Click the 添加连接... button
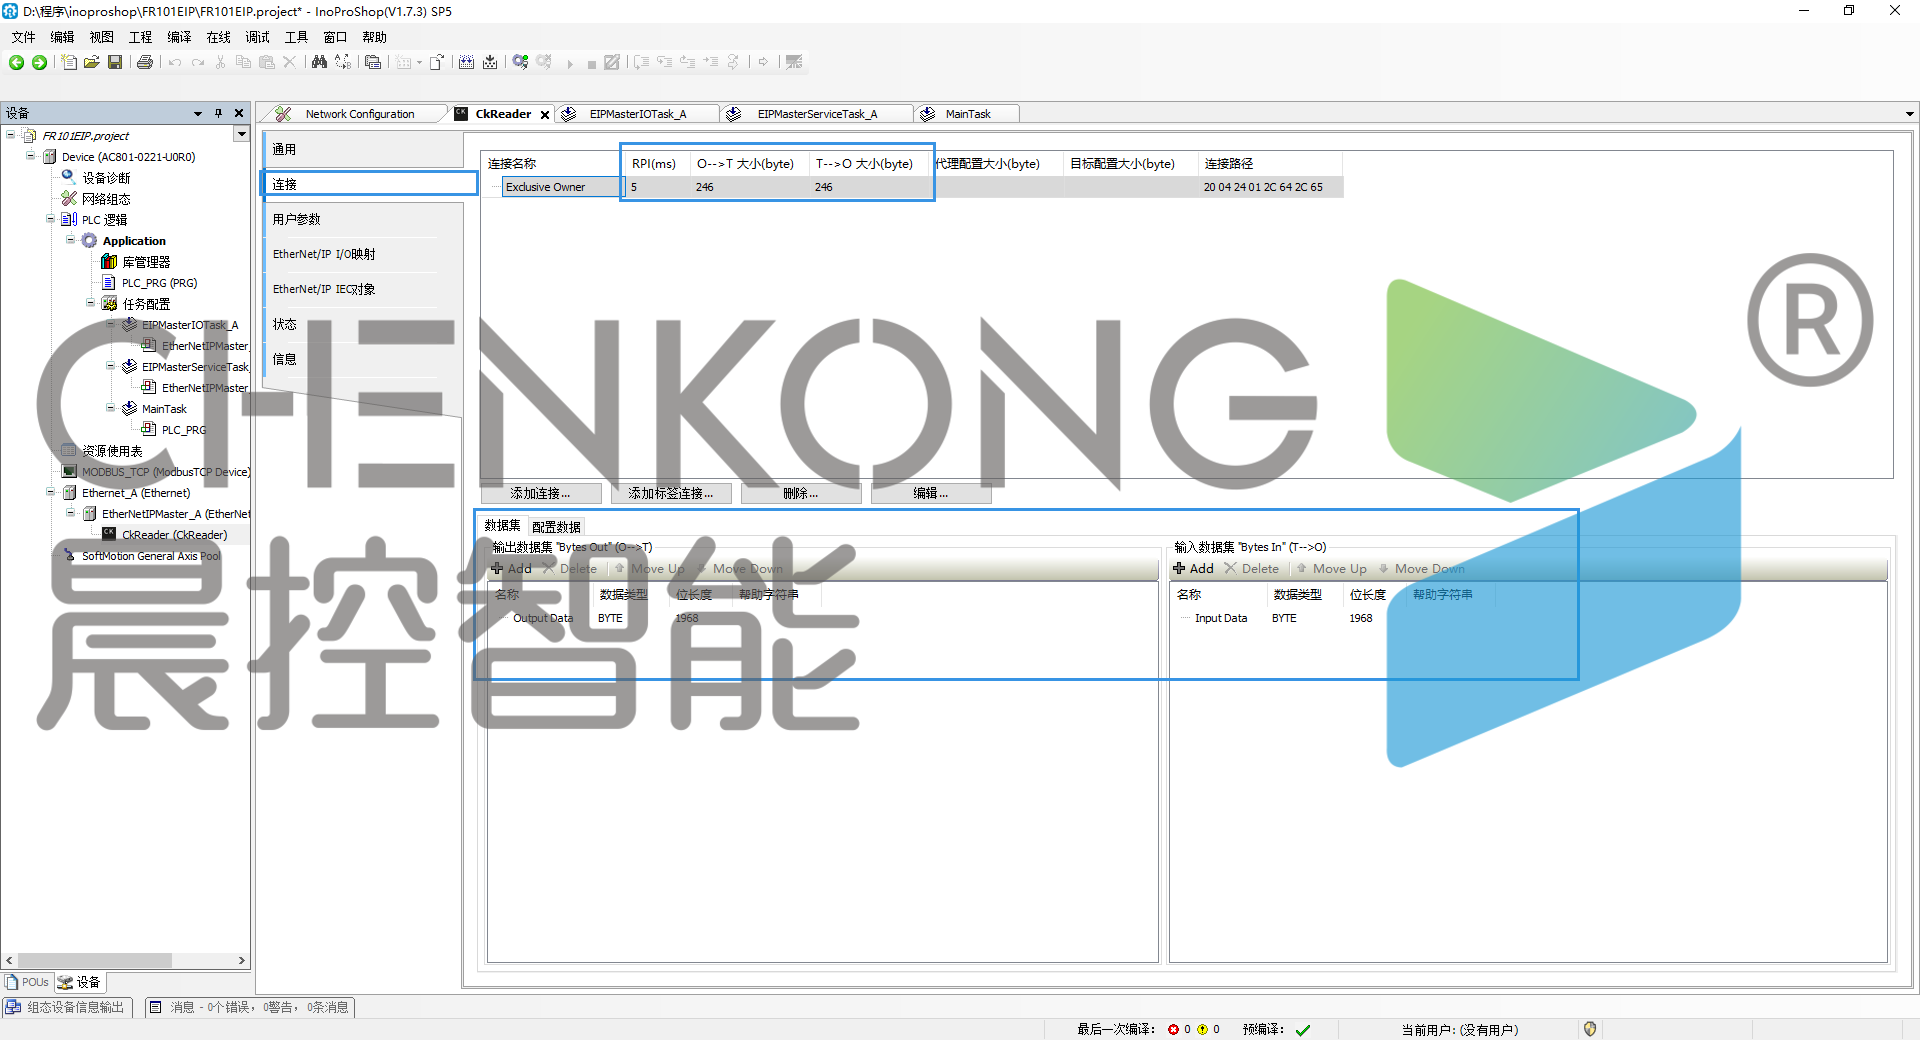 click(541, 493)
